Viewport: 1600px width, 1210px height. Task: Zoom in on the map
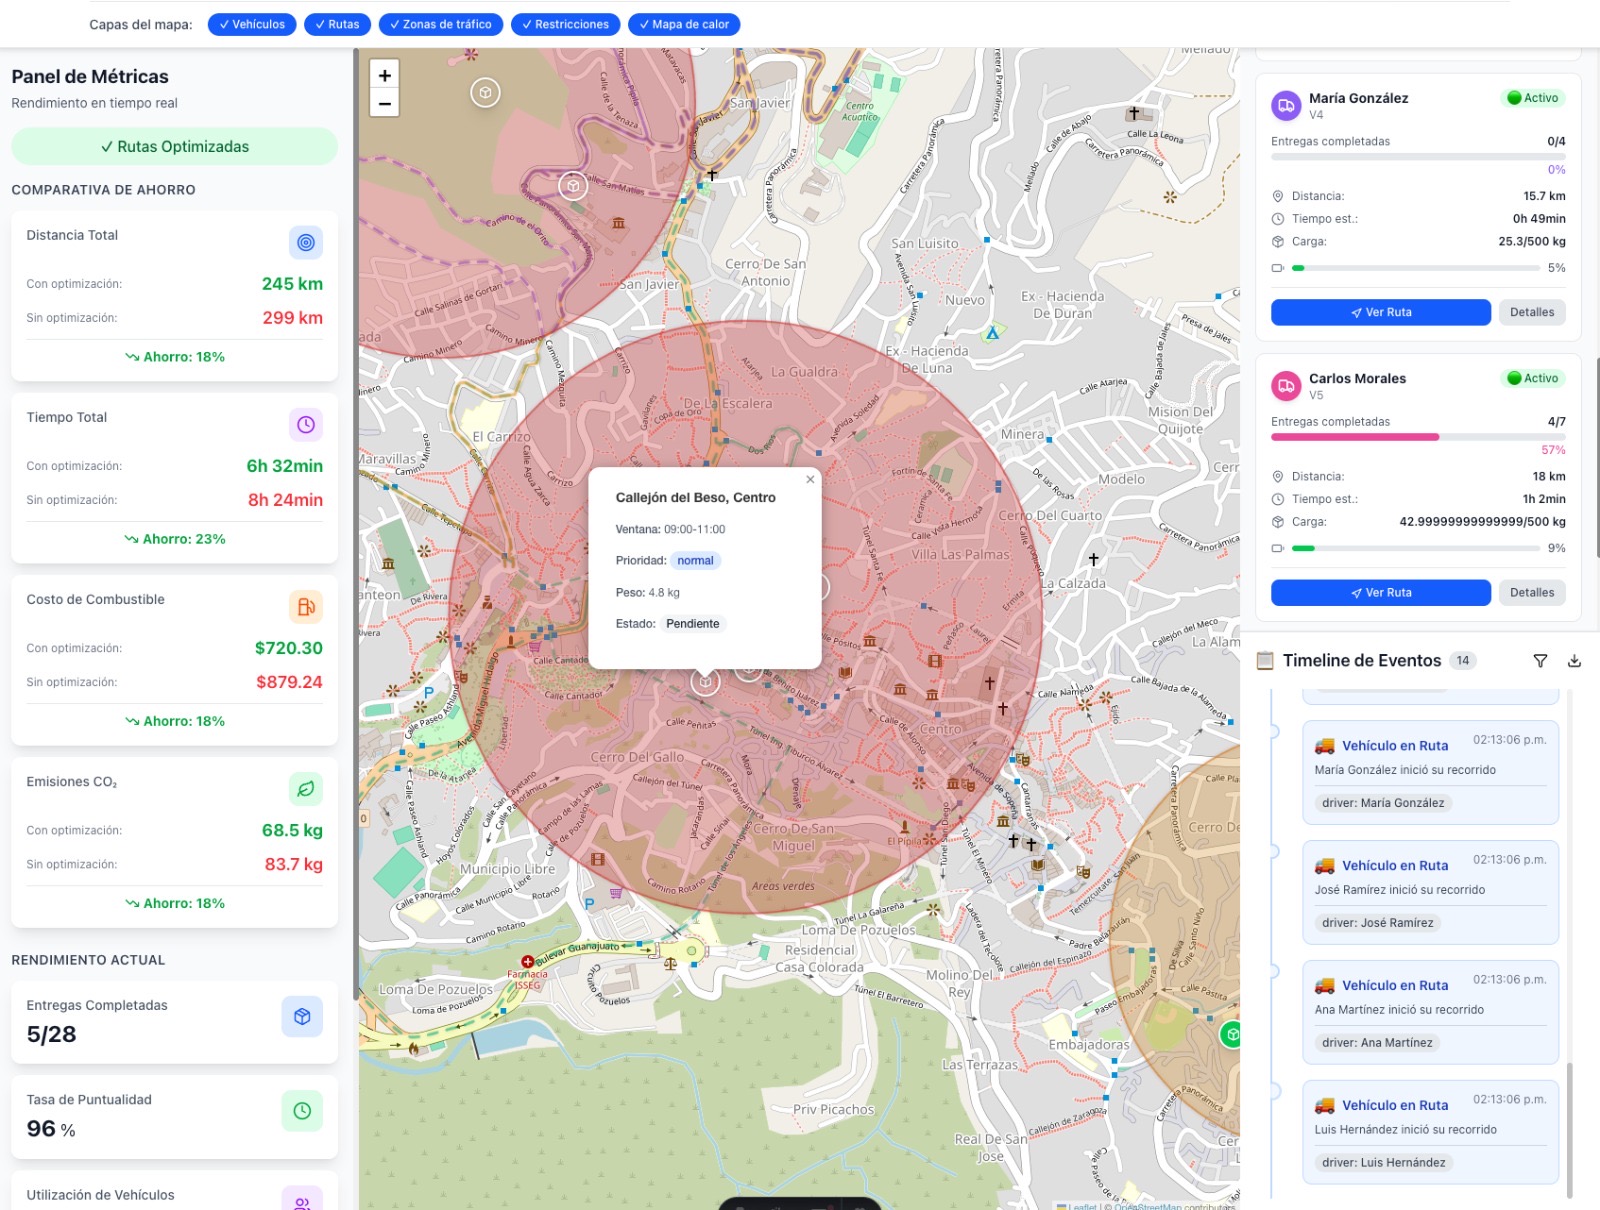(385, 75)
